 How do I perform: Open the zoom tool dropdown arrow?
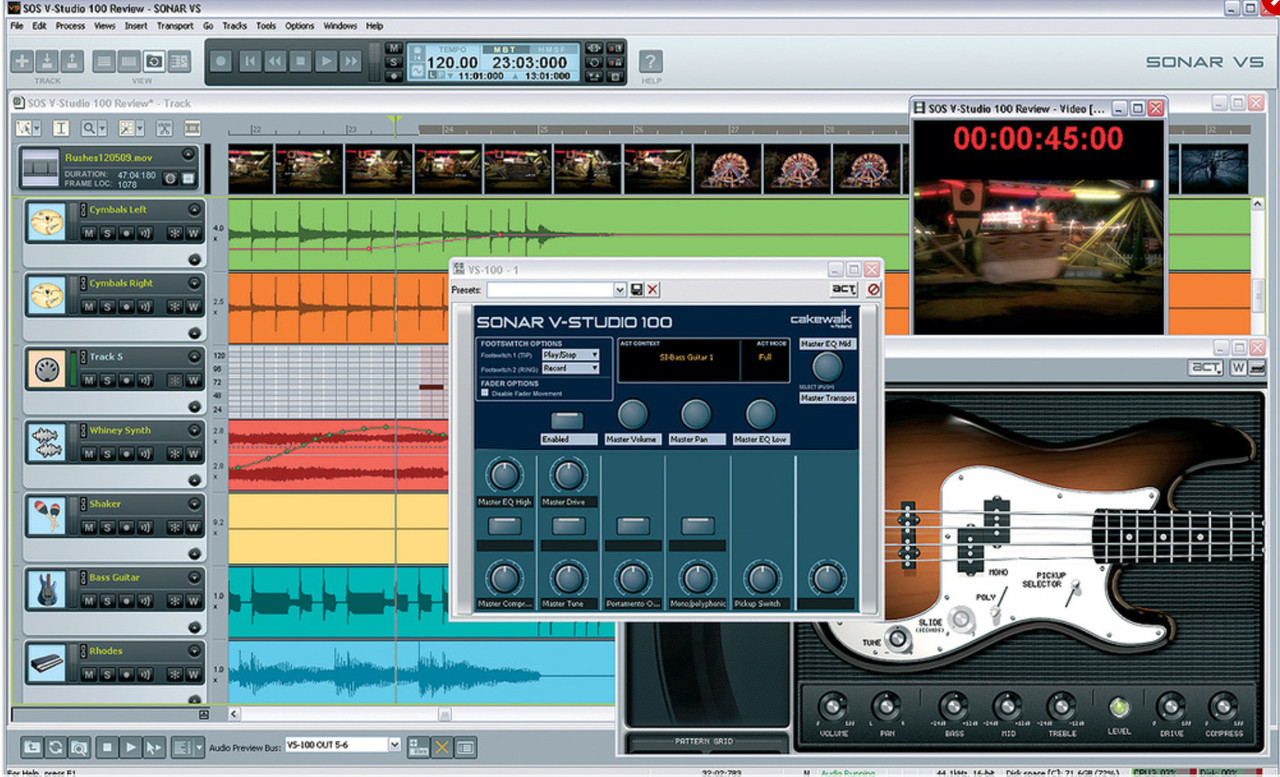[x=102, y=129]
